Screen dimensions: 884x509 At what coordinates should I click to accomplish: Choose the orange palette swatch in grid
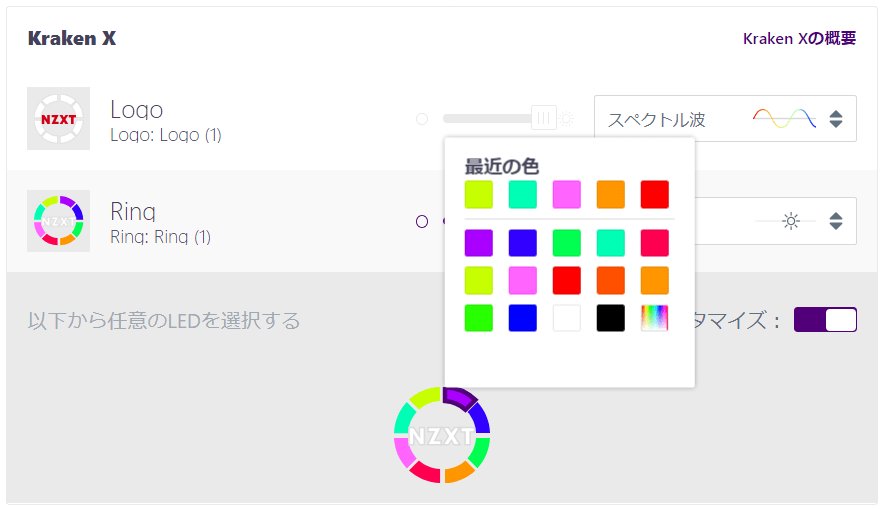tap(655, 281)
